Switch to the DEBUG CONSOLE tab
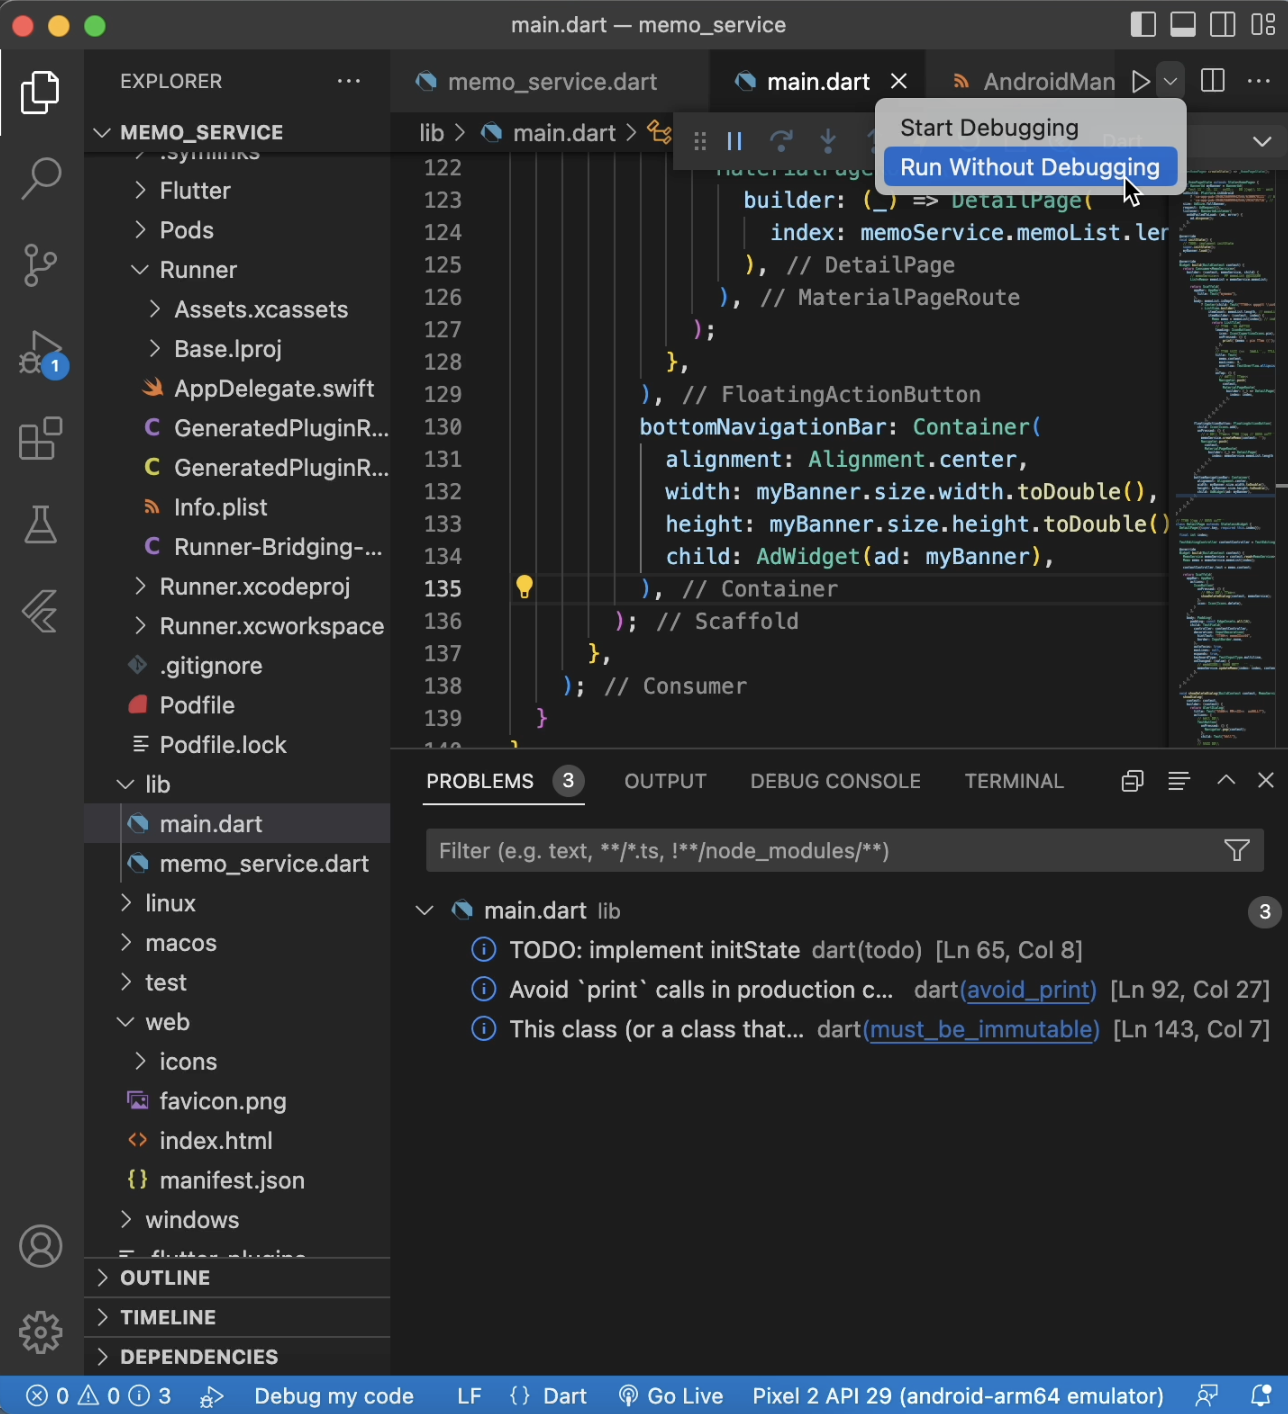 point(835,781)
